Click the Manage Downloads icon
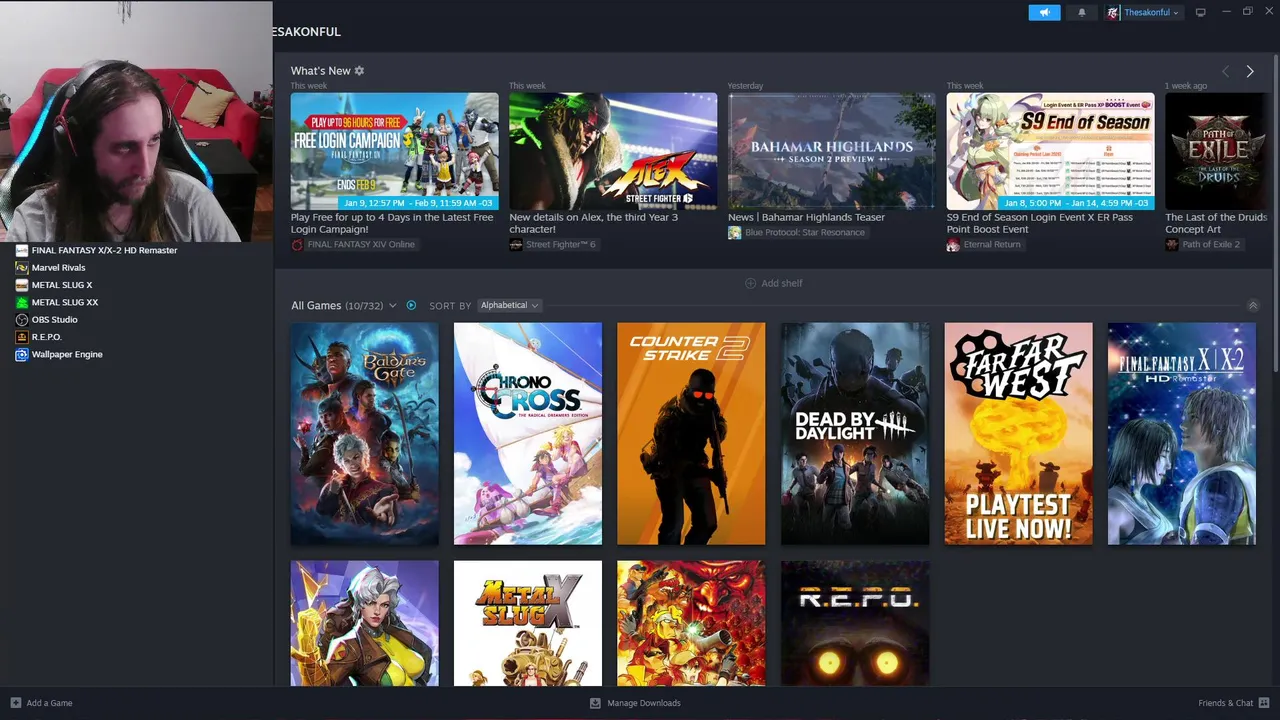 tap(595, 703)
